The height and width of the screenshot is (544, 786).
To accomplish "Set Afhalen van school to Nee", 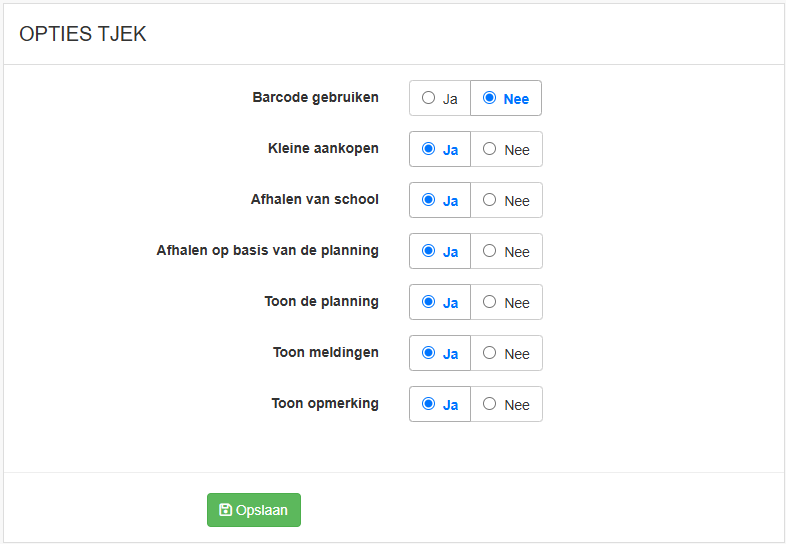I will click(x=506, y=200).
